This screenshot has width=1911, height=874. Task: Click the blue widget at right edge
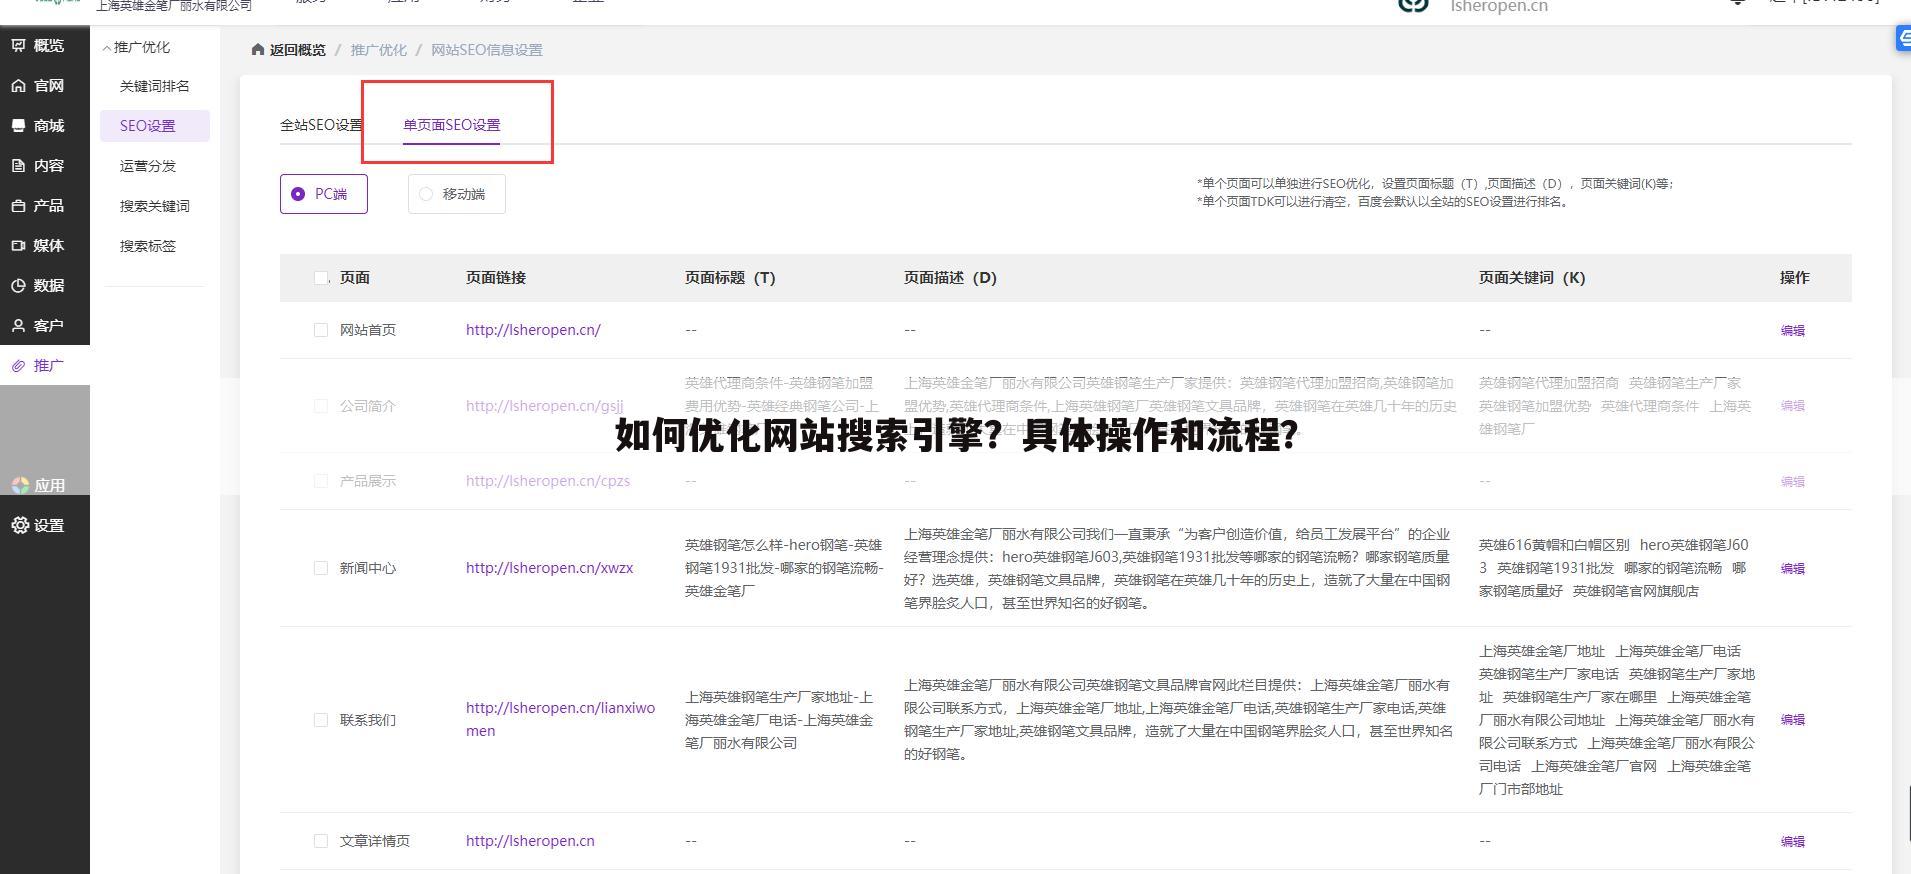coord(1903,38)
